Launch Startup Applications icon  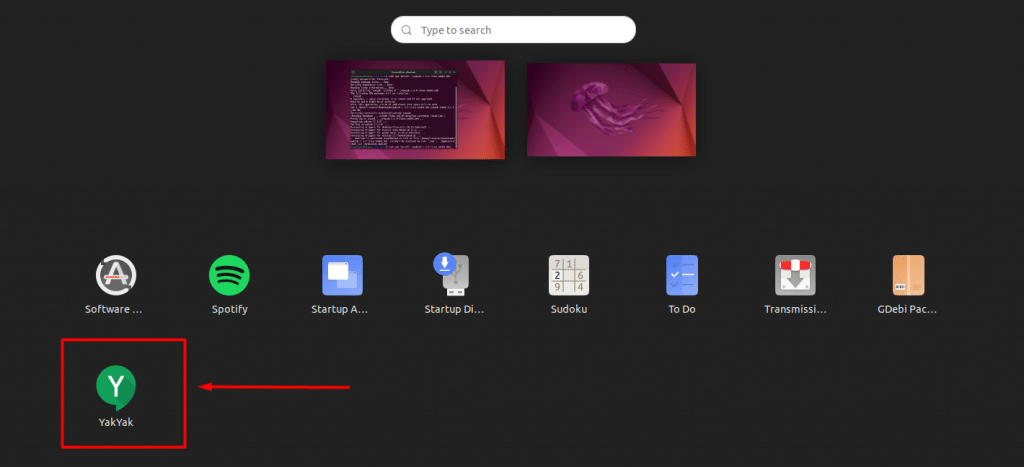342,275
